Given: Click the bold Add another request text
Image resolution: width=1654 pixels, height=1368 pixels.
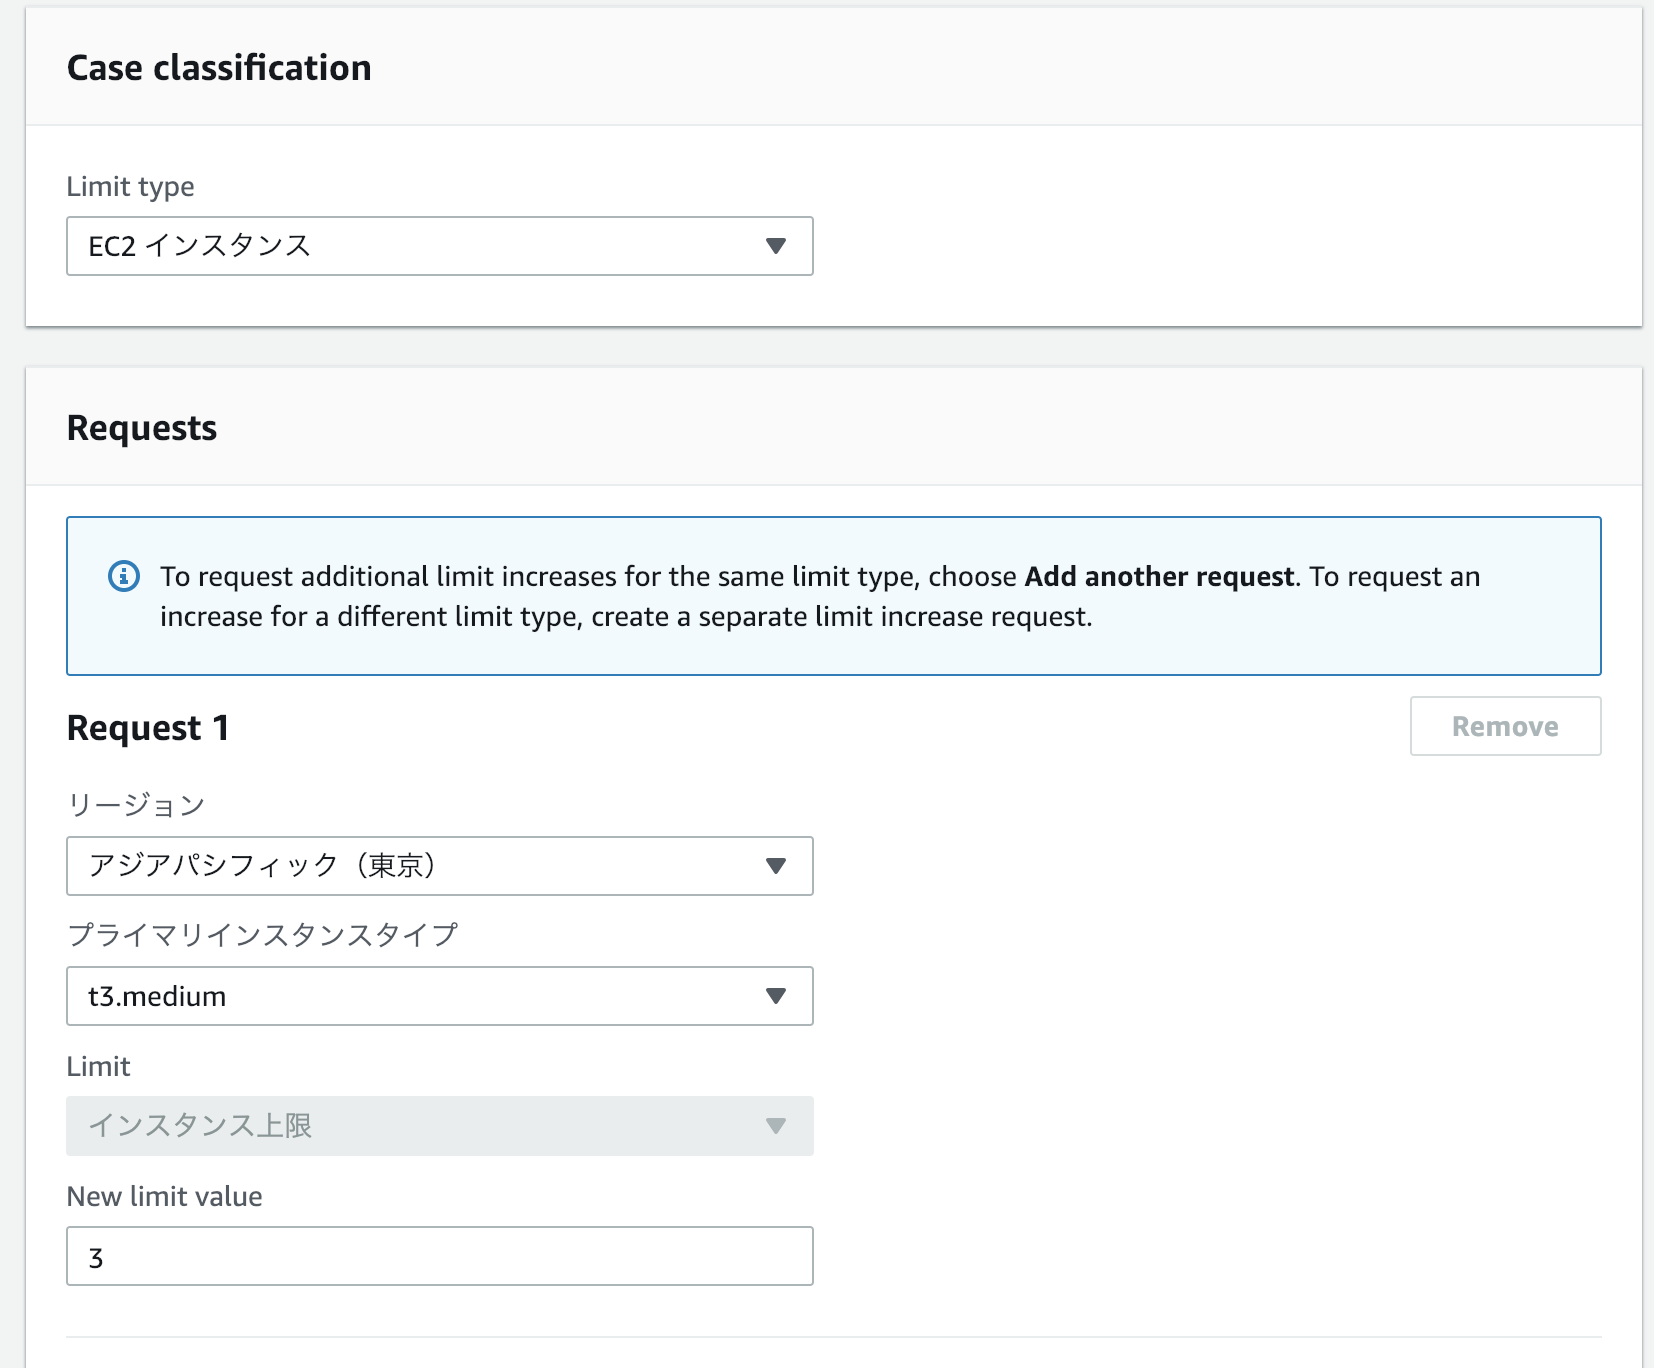Looking at the screenshot, I should coord(1160,577).
